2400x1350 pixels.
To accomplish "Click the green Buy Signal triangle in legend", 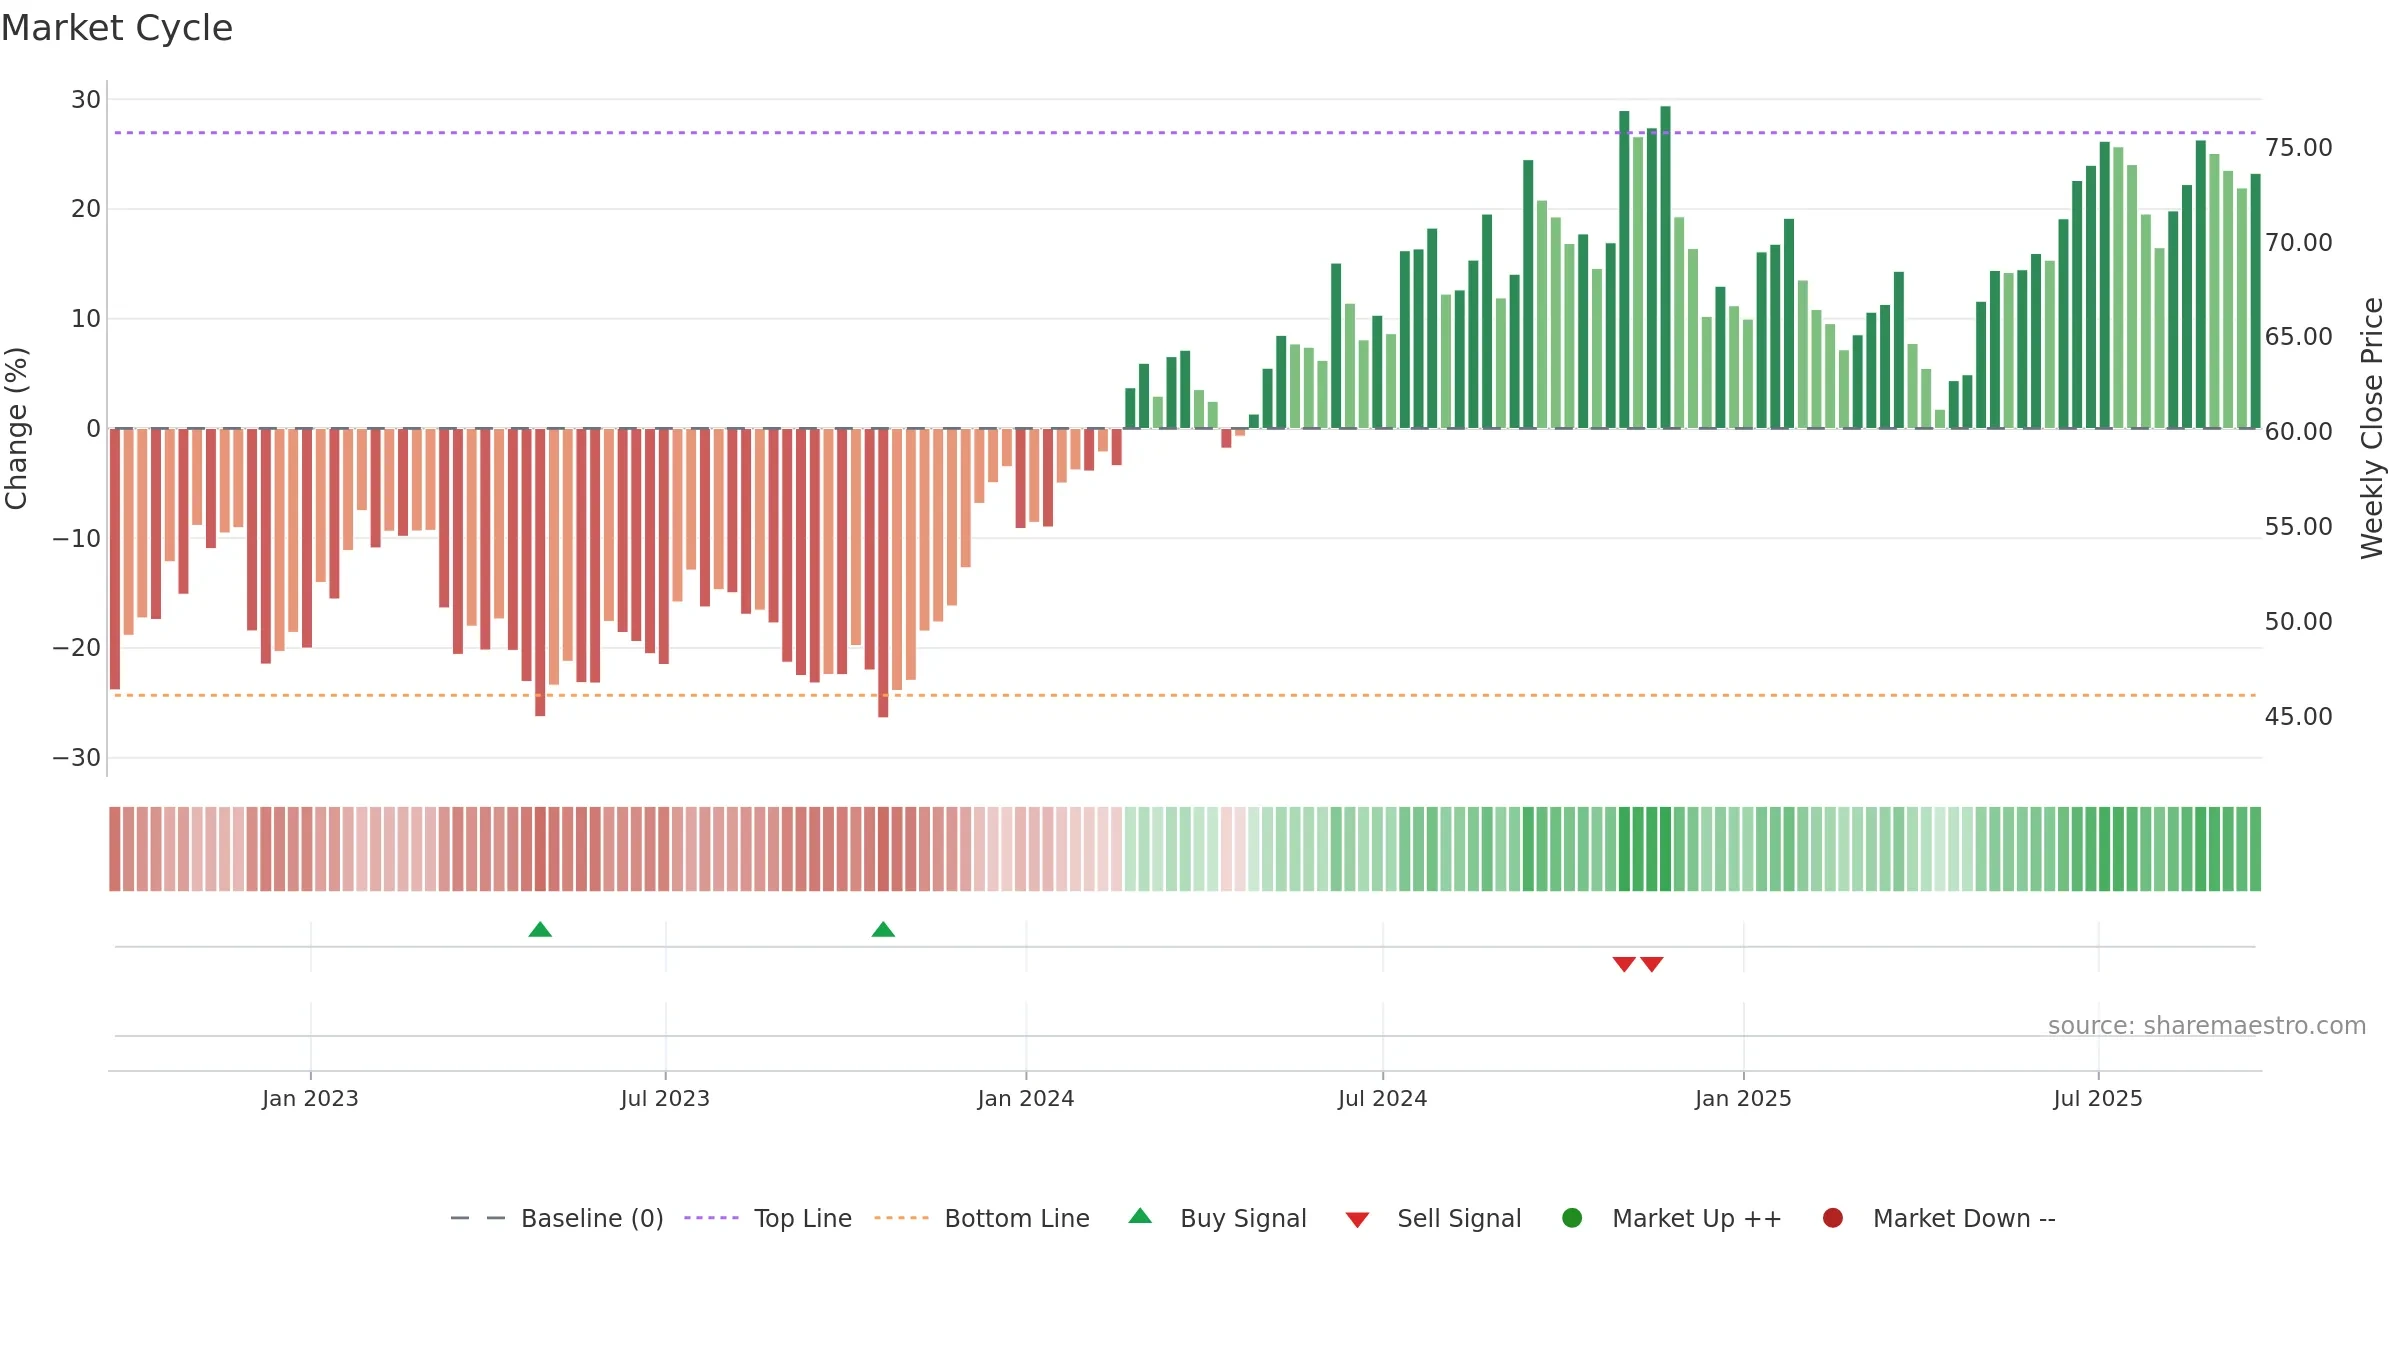I will click(1140, 1216).
